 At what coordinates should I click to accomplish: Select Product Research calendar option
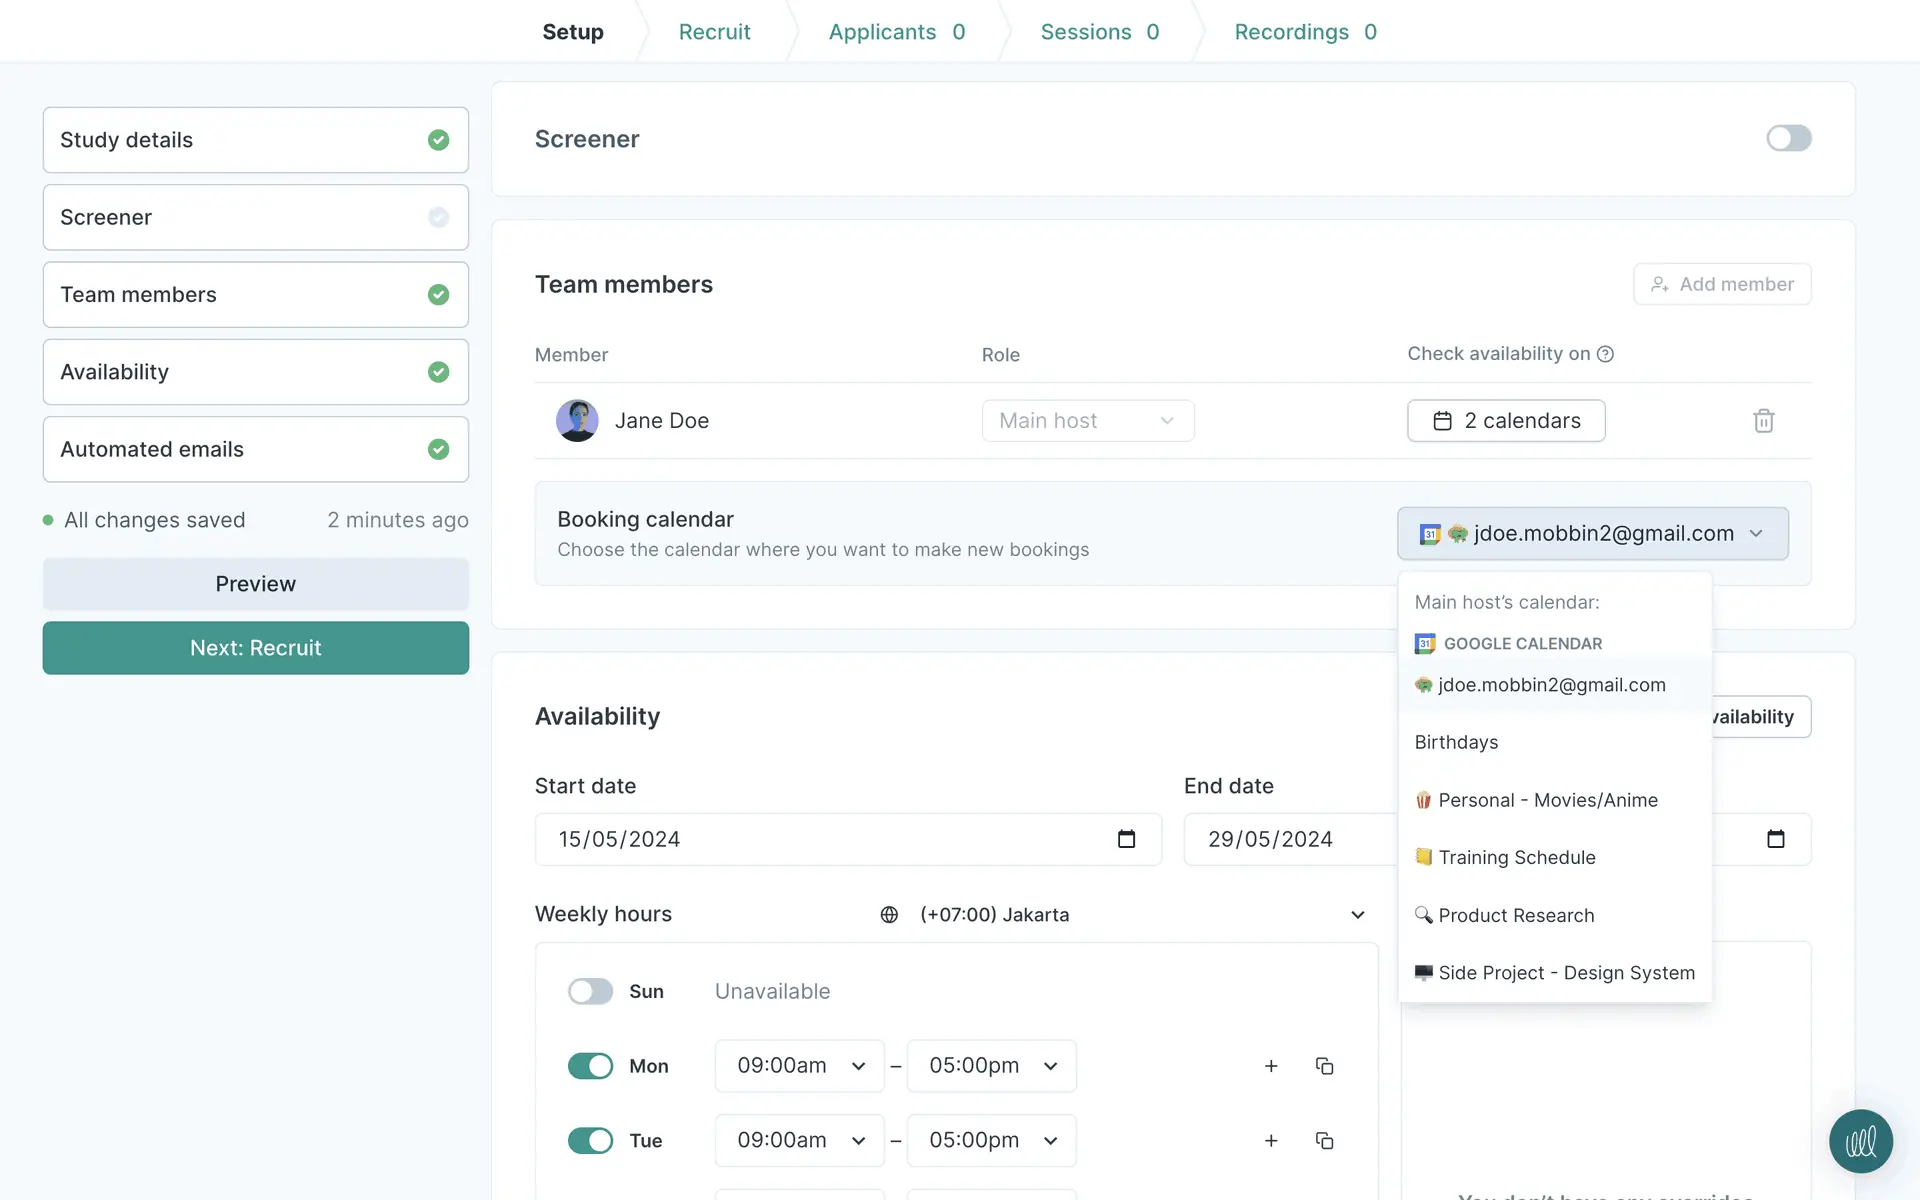1516,915
